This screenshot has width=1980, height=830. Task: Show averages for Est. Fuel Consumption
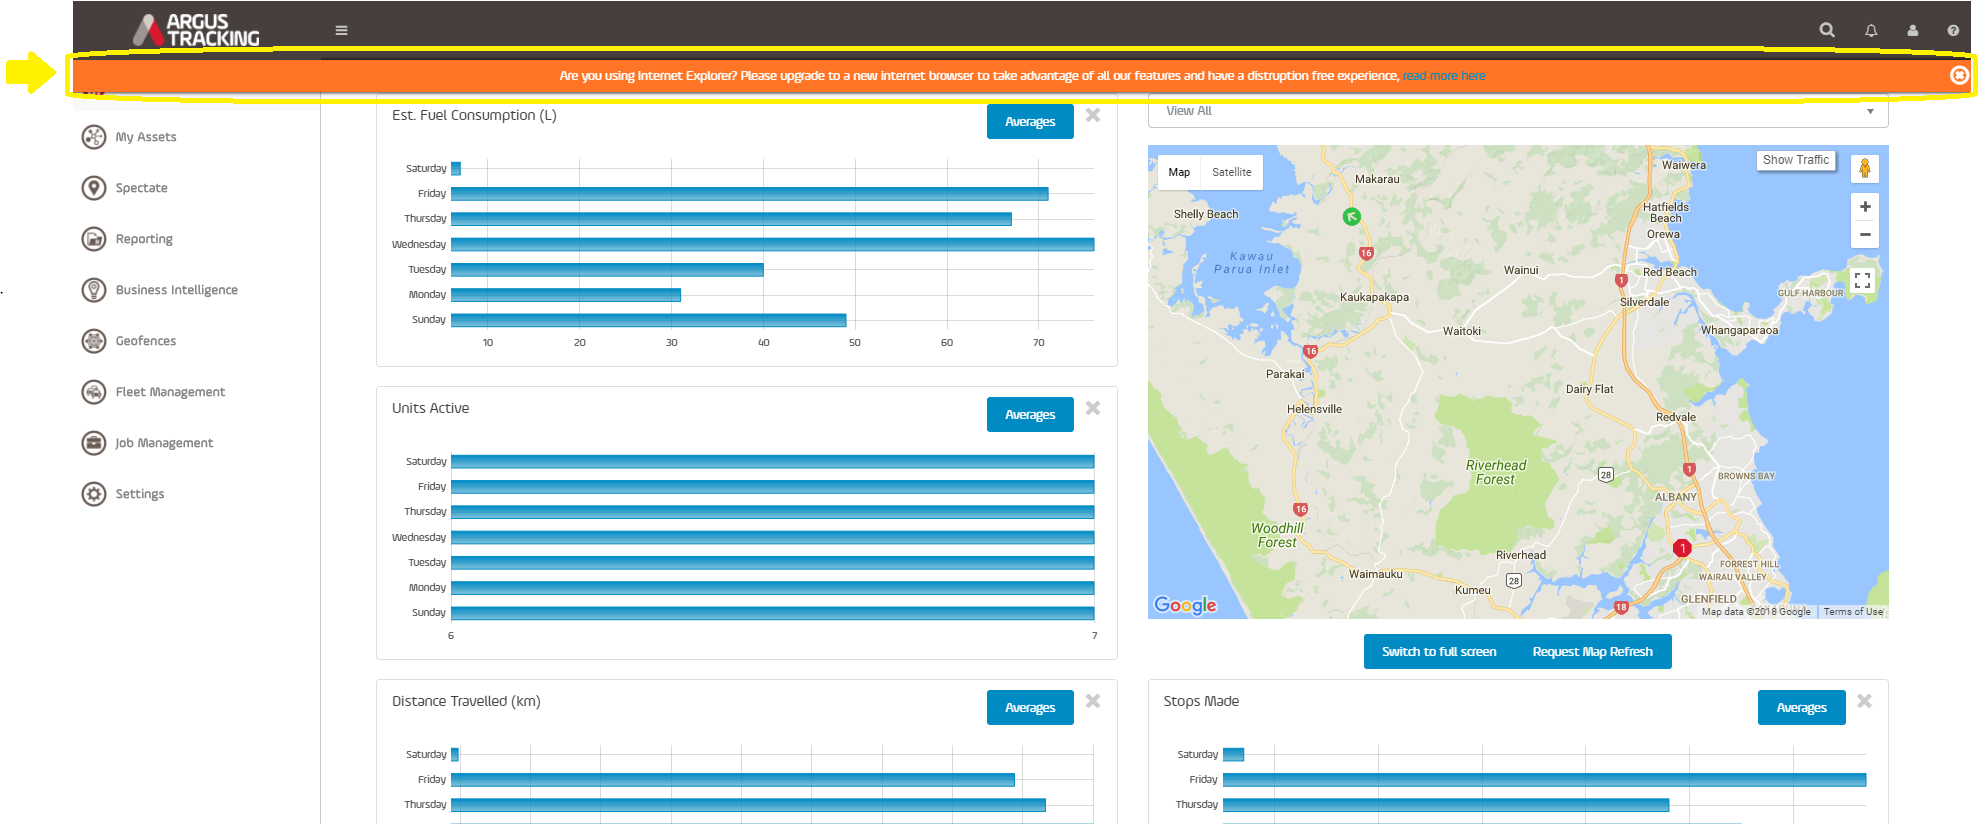(x=1030, y=122)
